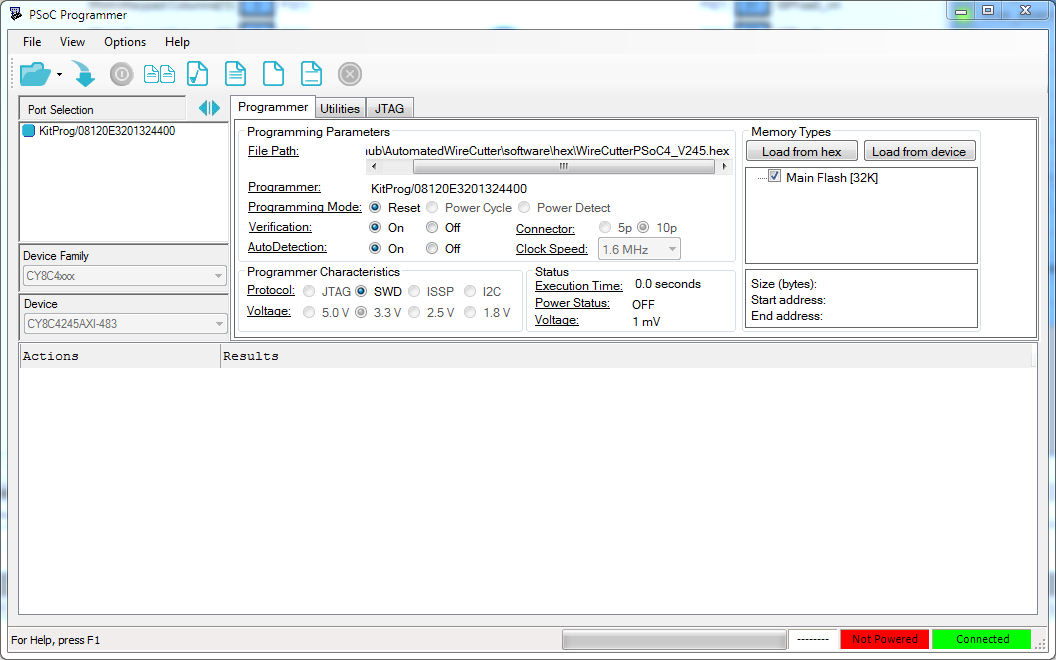Click the blue Port Selection arrows icon
The image size is (1056, 660).
coord(209,108)
